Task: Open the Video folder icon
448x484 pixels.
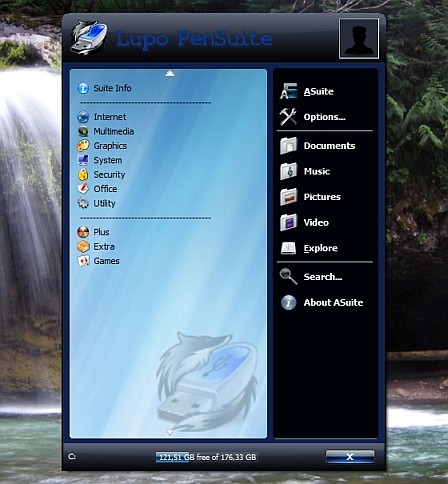Action: coord(288,222)
